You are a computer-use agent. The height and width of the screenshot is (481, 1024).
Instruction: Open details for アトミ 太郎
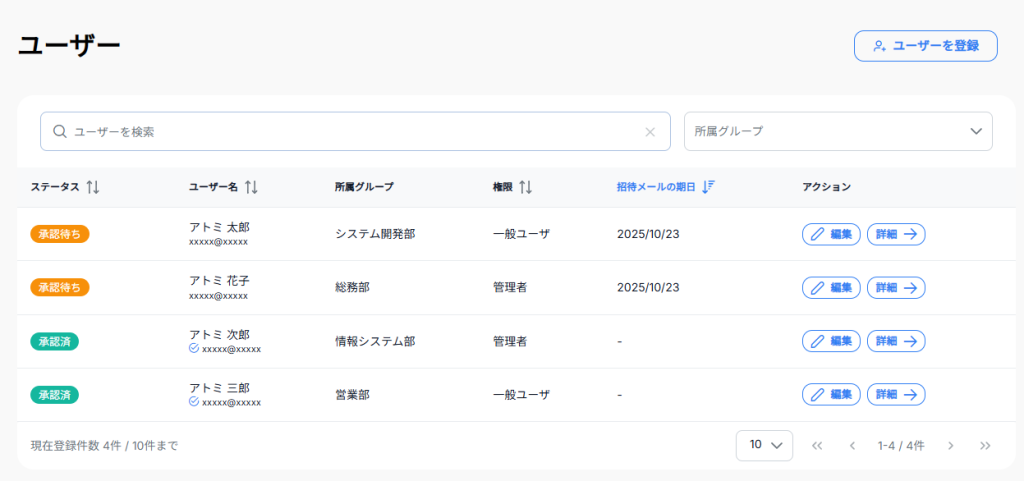(895, 234)
